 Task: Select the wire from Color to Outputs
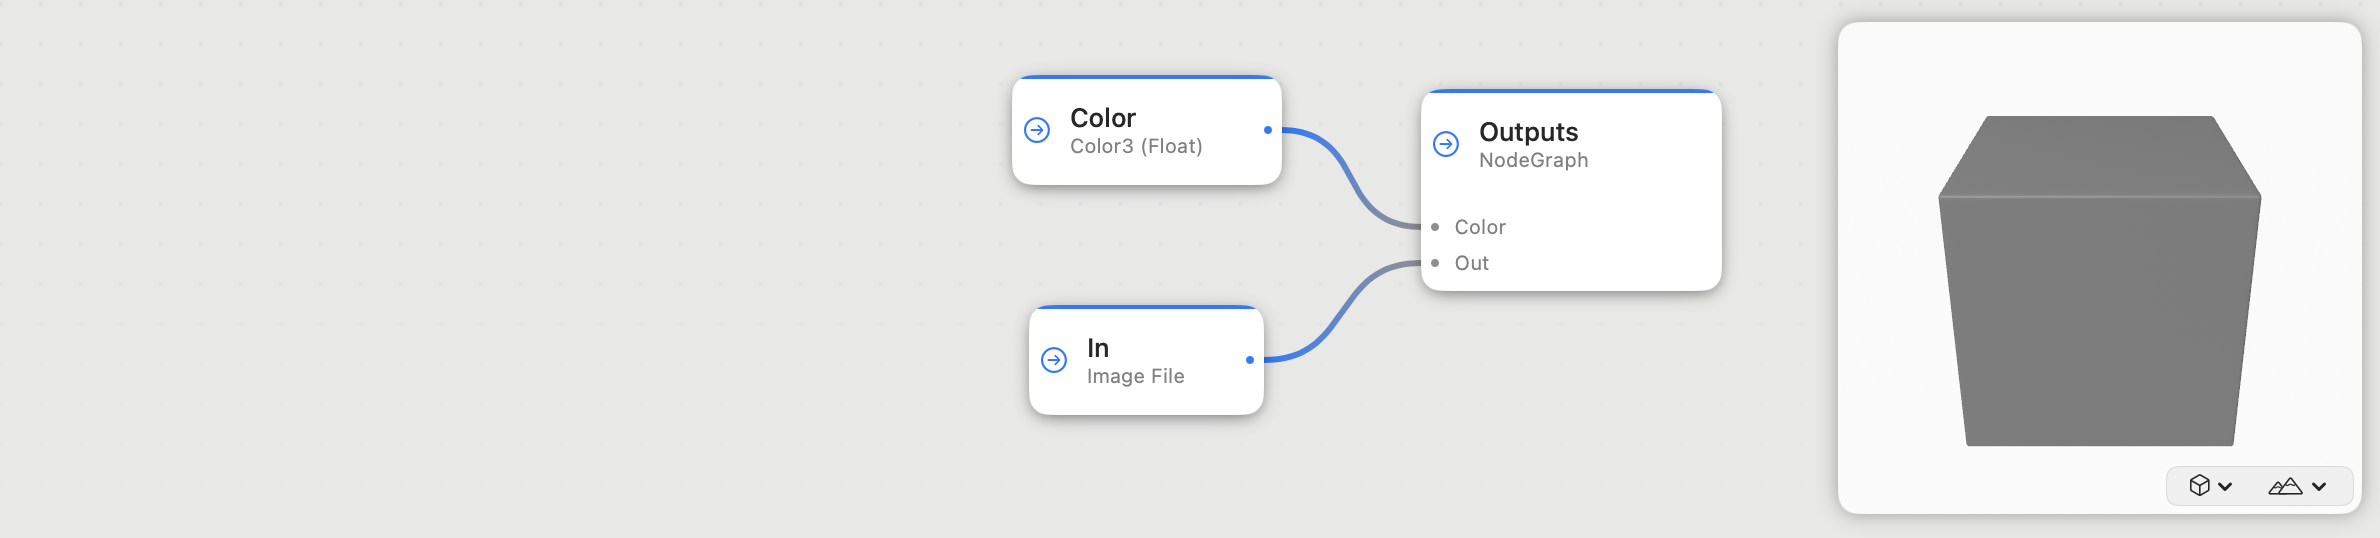click(x=1351, y=176)
